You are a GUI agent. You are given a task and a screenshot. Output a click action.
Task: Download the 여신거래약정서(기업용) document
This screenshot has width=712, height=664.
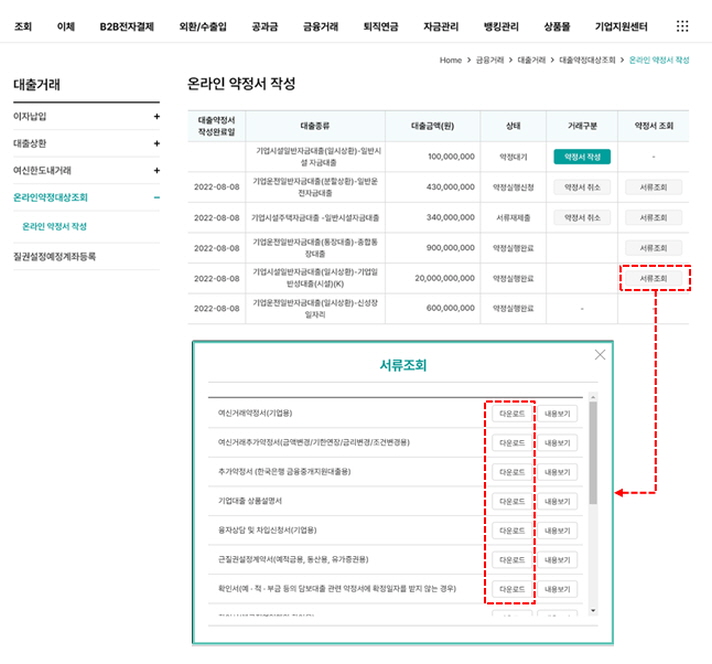tap(510, 413)
